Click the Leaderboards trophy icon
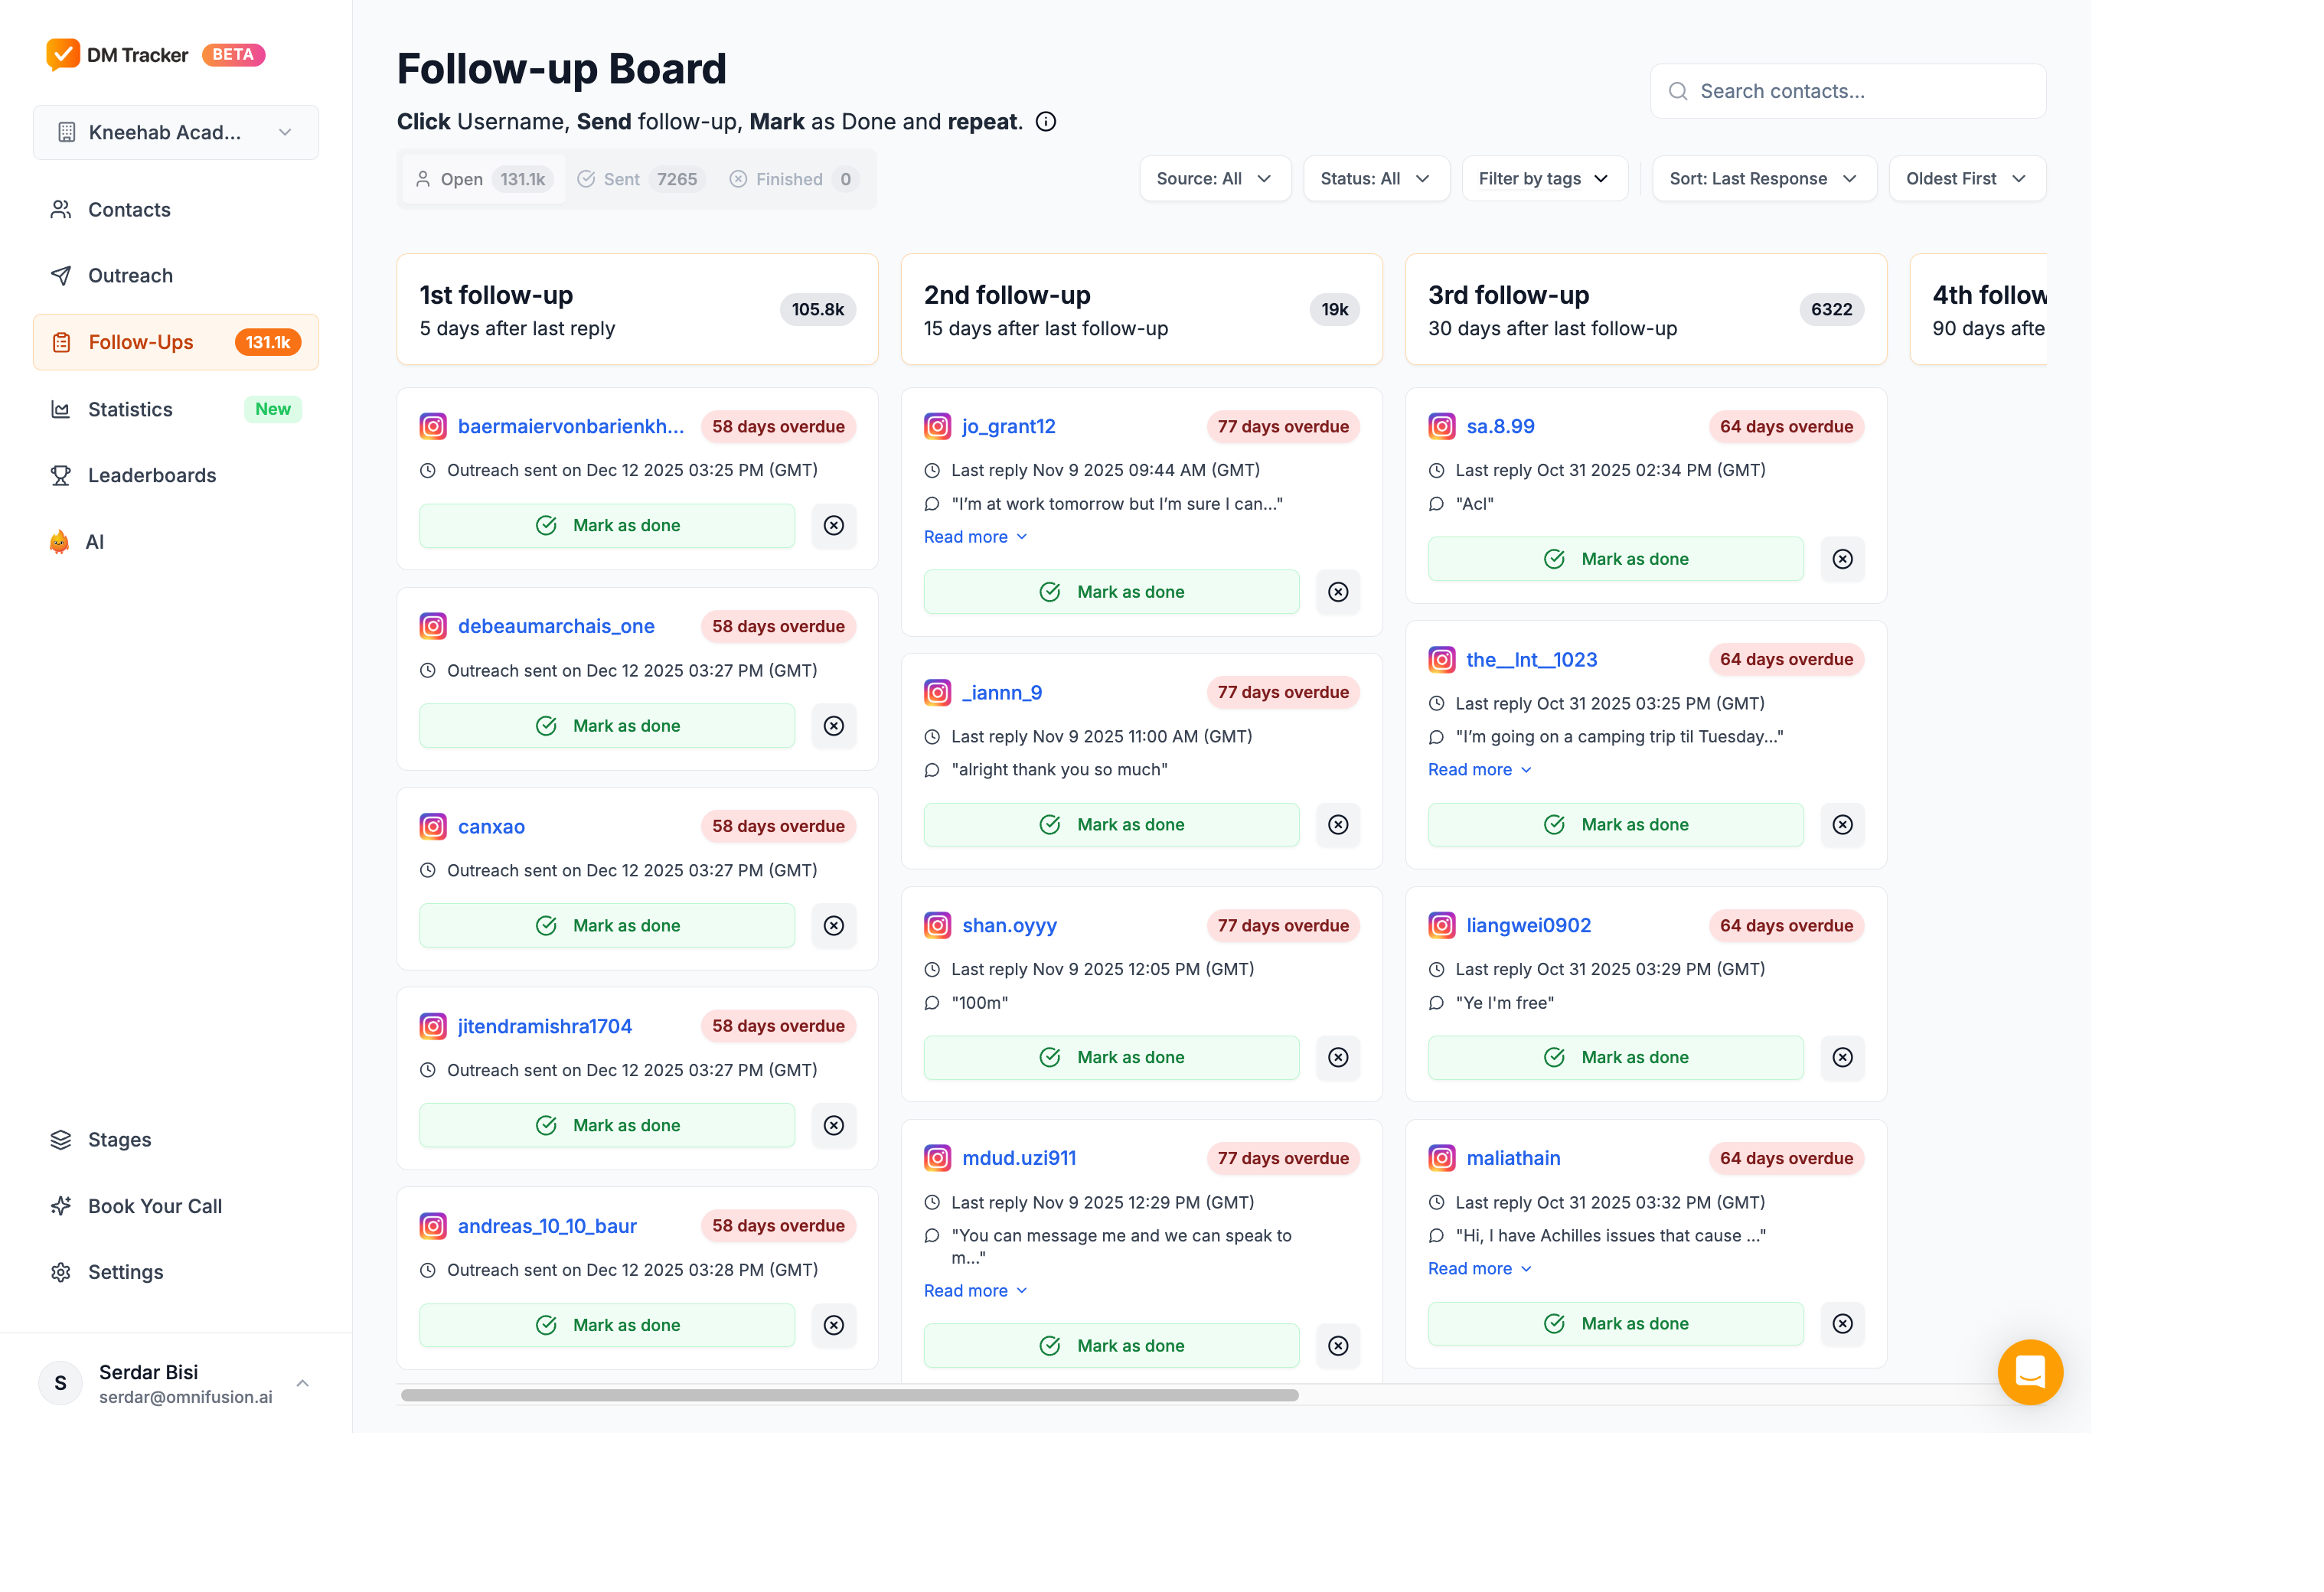 coord(61,476)
